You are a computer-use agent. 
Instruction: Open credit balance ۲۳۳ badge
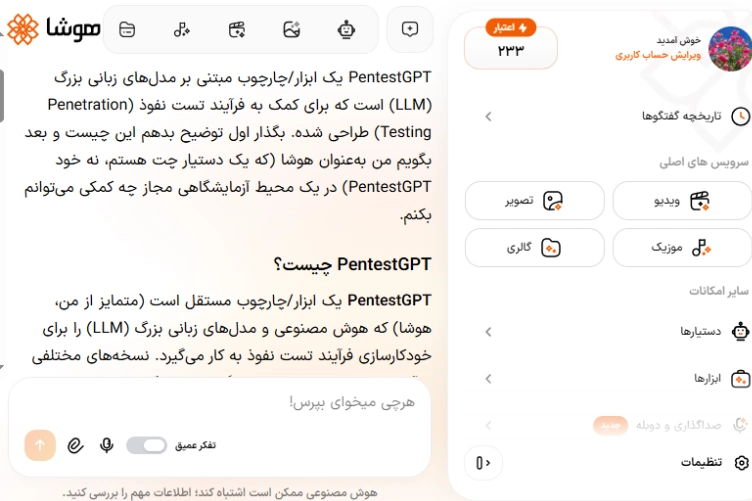pyautogui.click(x=511, y=45)
